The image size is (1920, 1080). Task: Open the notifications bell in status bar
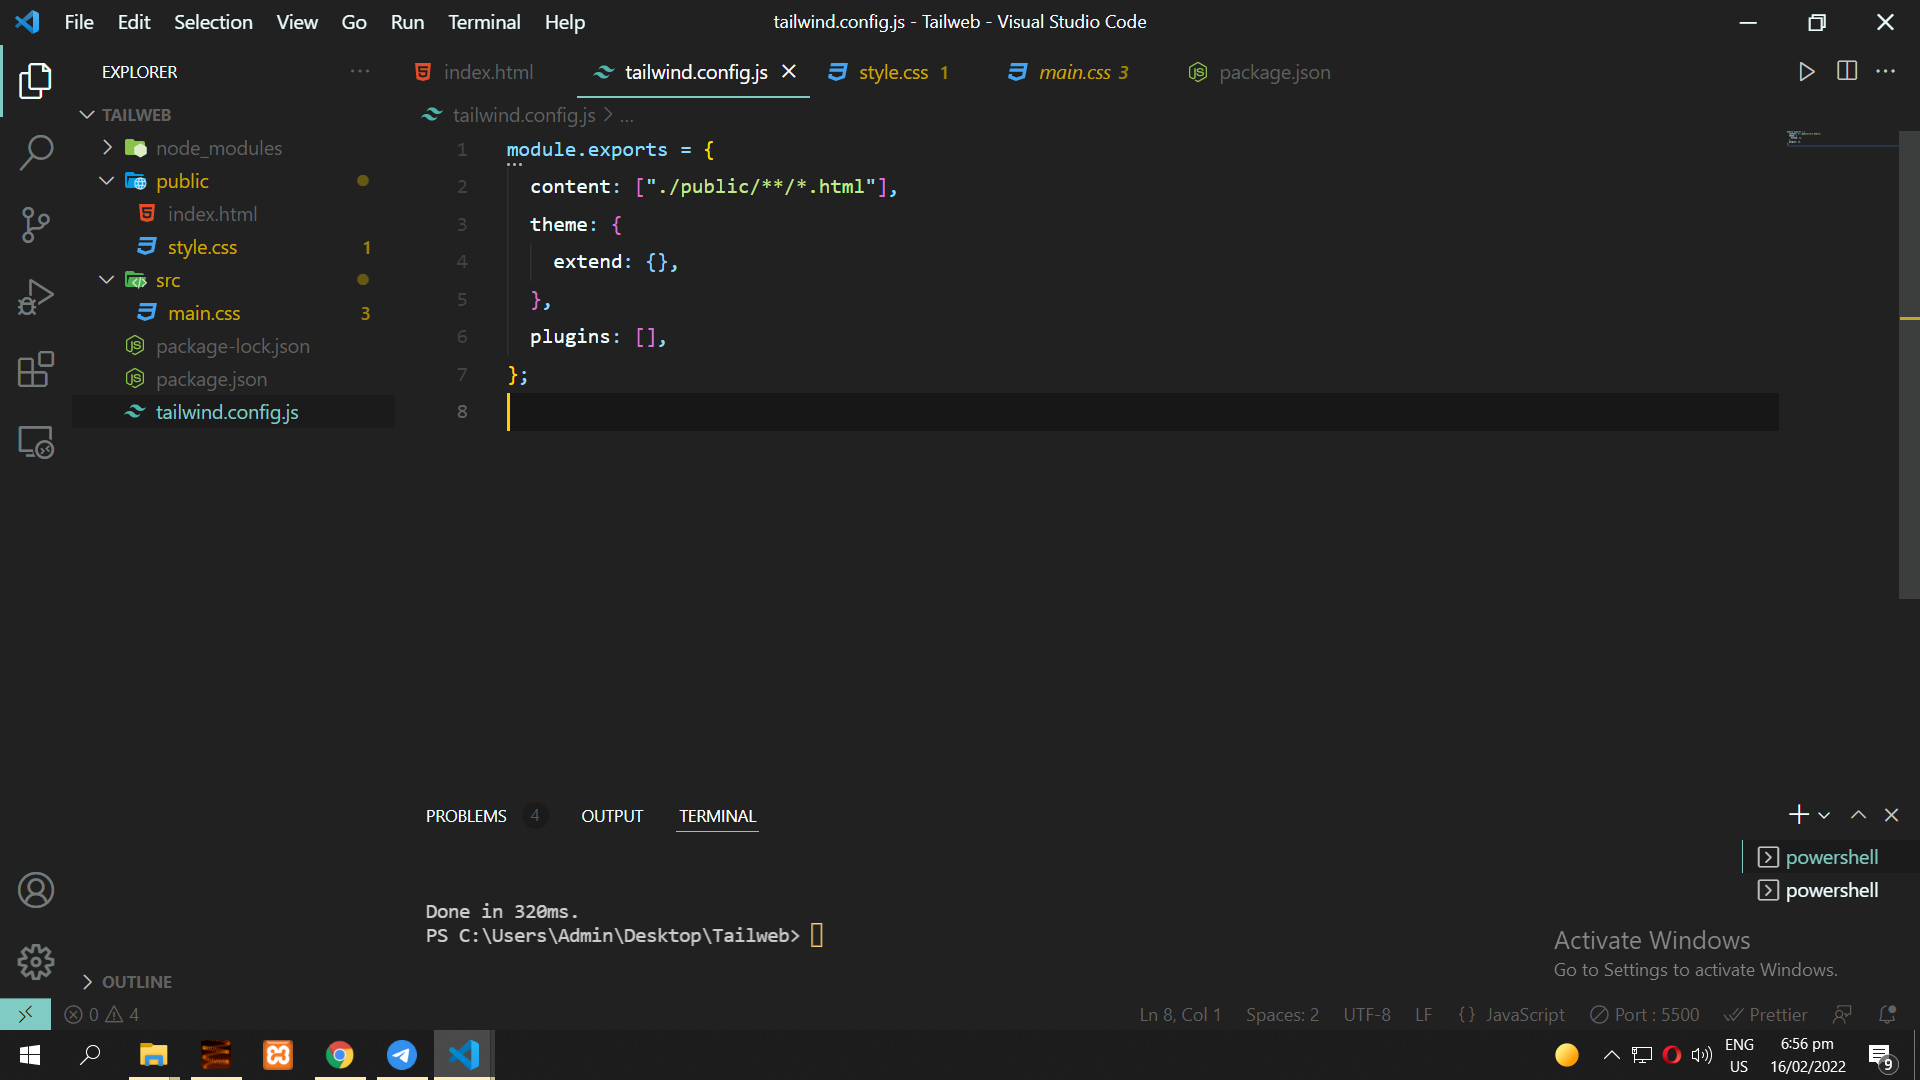coord(1889,1014)
